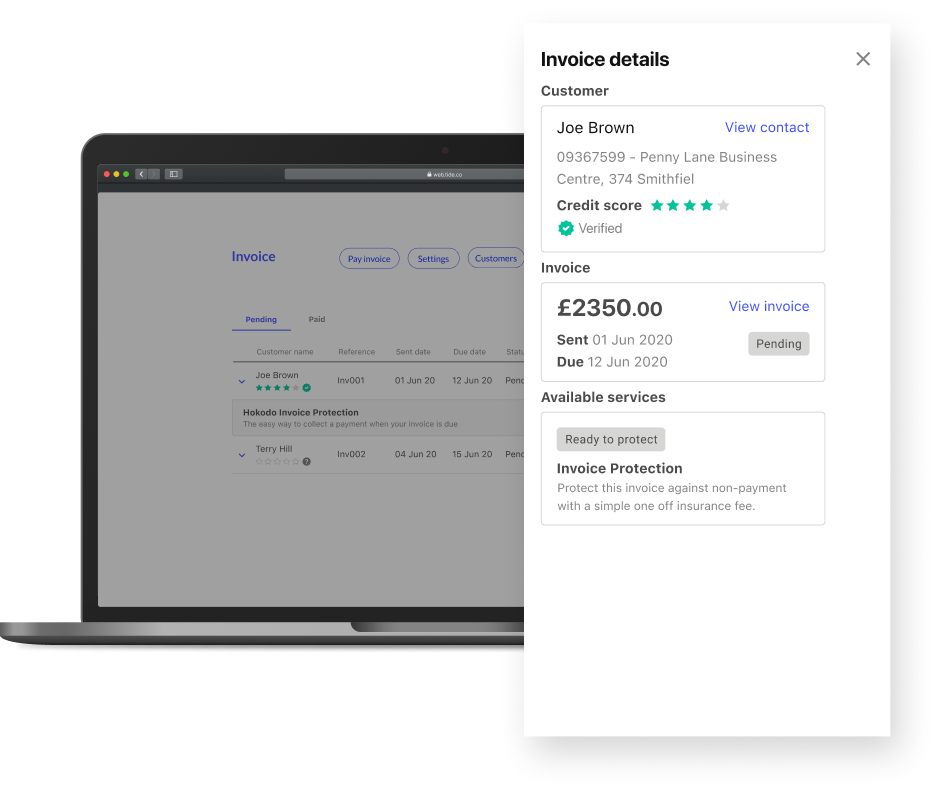Click the Pay invoice button
This screenshot has width=939, height=792.
(x=369, y=258)
